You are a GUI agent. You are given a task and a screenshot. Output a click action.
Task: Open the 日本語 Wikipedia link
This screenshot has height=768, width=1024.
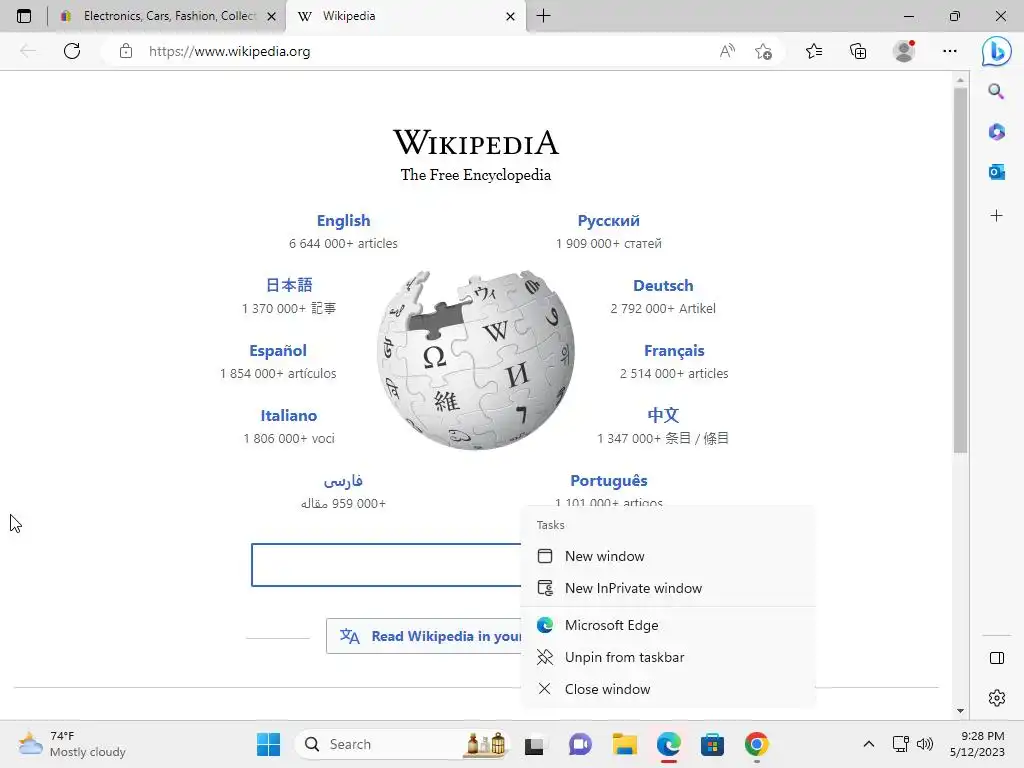(x=289, y=285)
